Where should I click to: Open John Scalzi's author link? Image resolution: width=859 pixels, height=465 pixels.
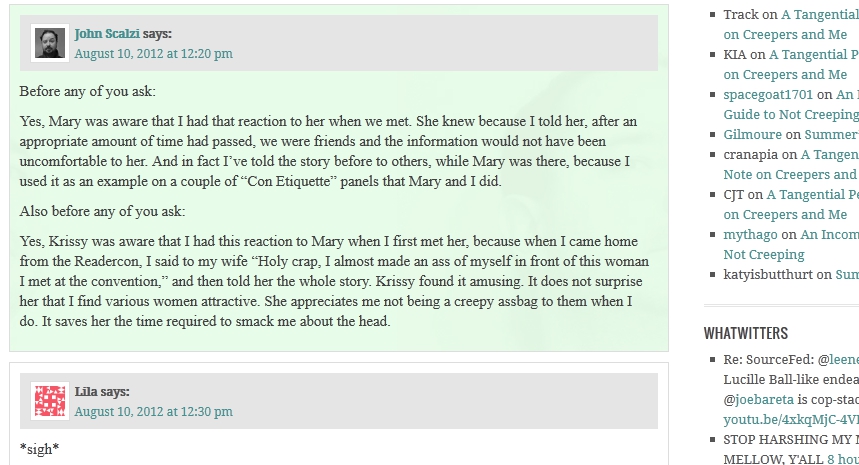click(107, 34)
